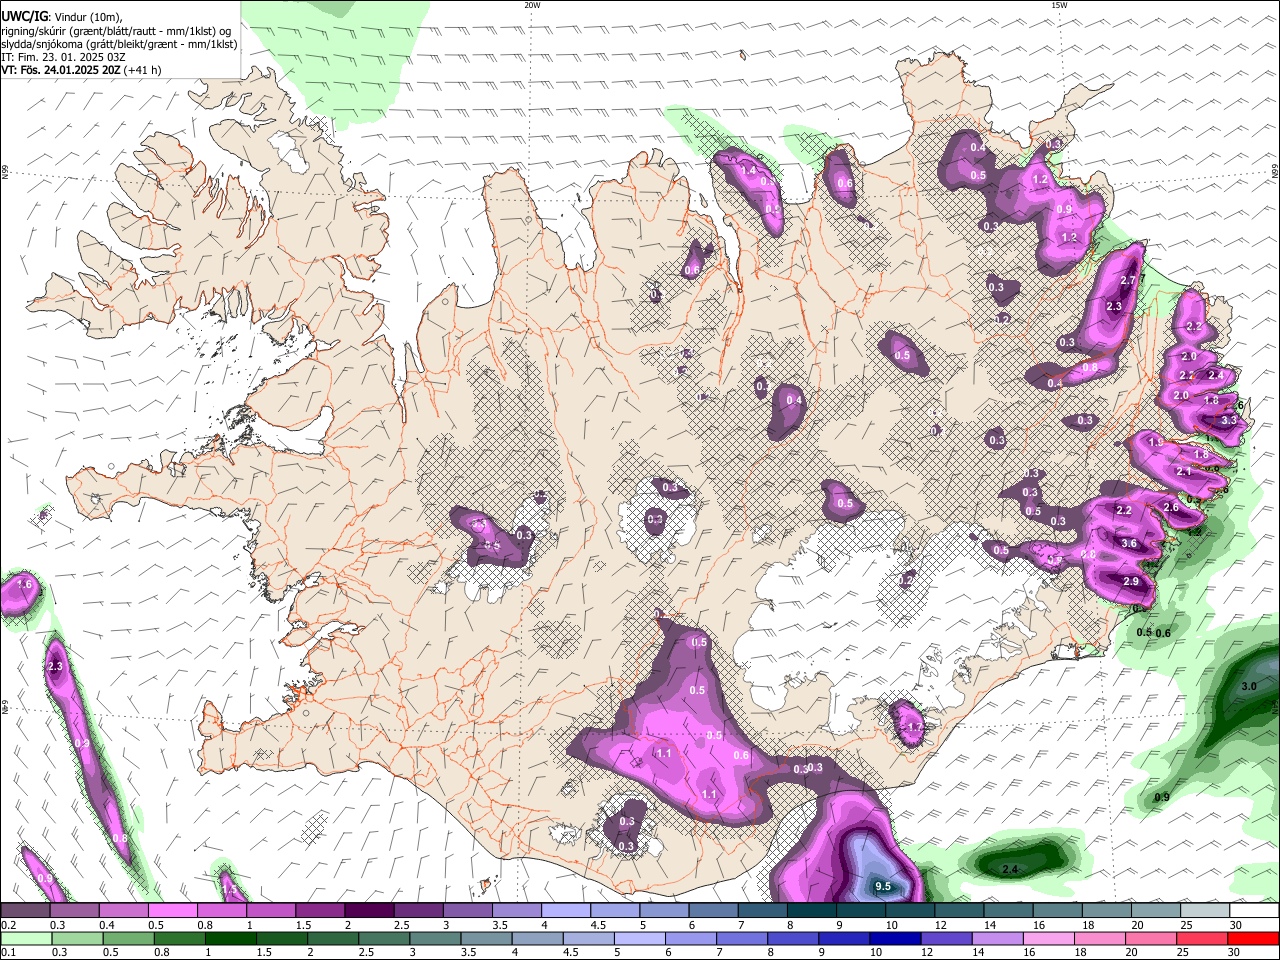
Task: Click the 1.4 snowfall value in the north
Action: pos(749,171)
